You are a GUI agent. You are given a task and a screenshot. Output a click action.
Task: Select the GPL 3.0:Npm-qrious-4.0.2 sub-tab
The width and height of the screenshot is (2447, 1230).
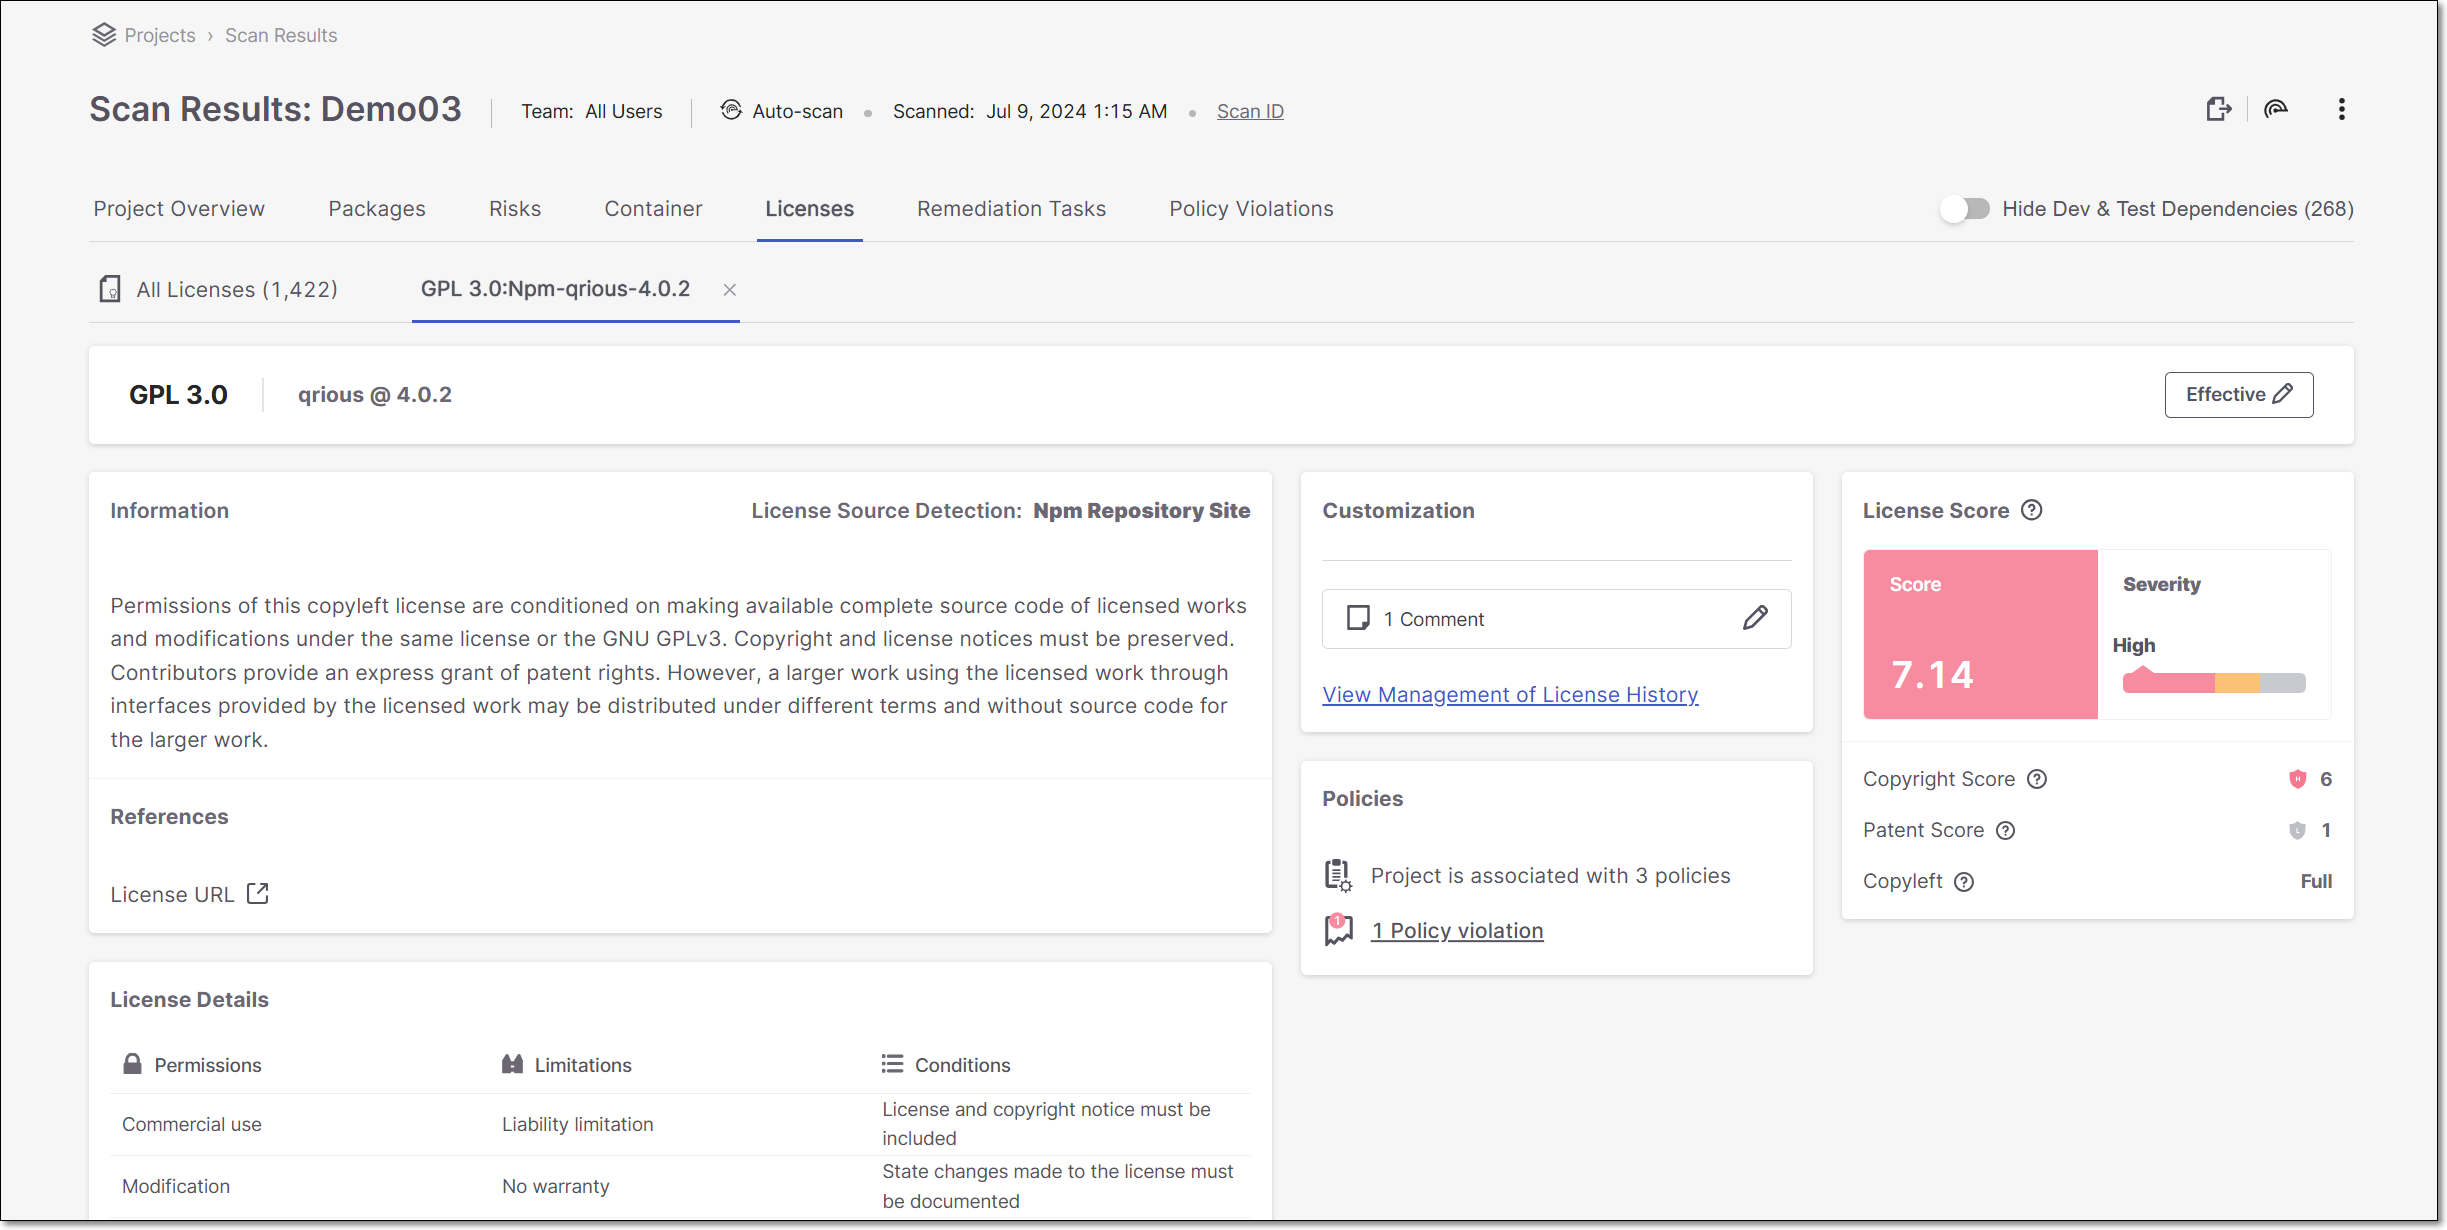coord(556,289)
